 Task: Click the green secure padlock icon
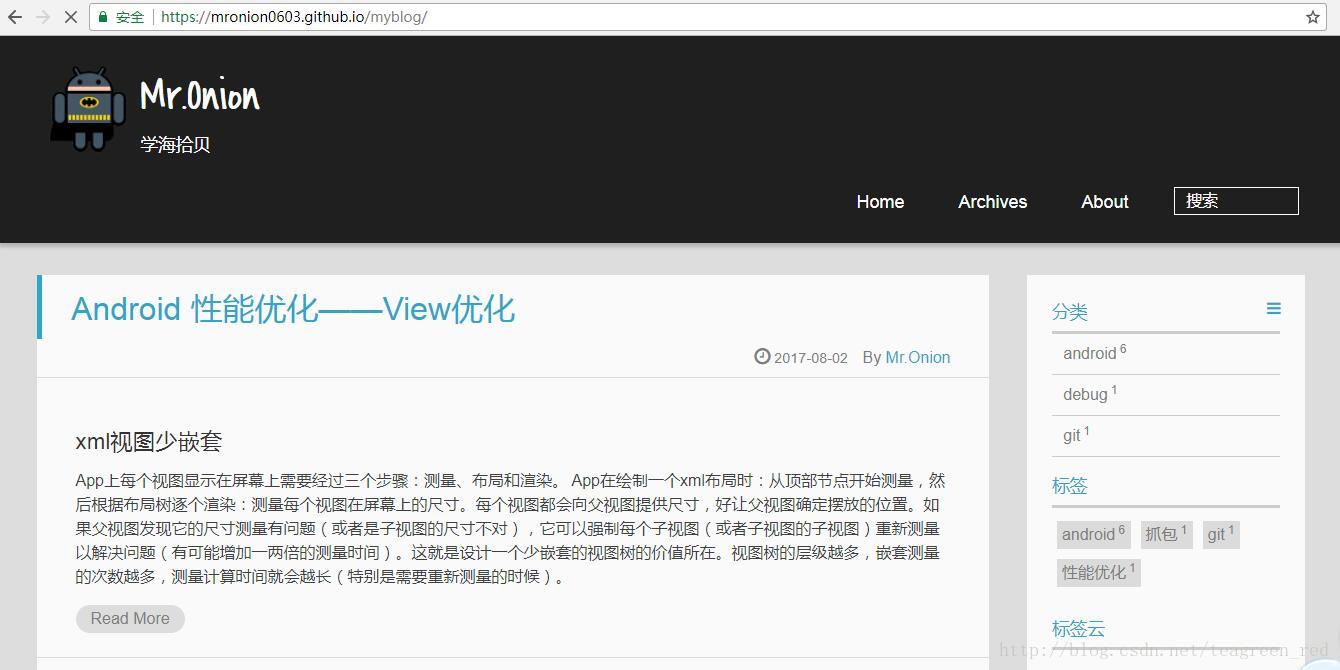click(102, 17)
